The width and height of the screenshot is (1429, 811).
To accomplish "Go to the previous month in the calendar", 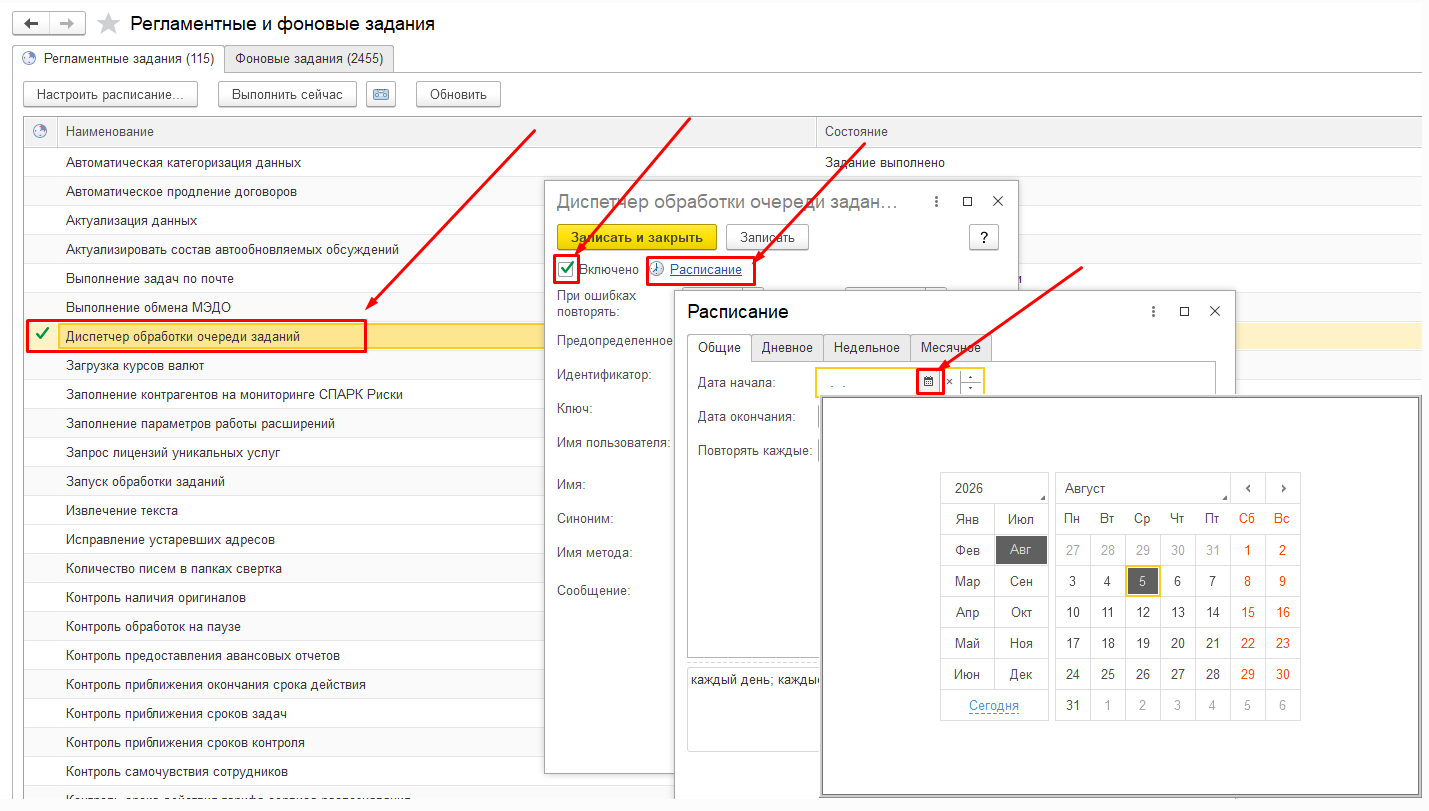I will click(1248, 488).
